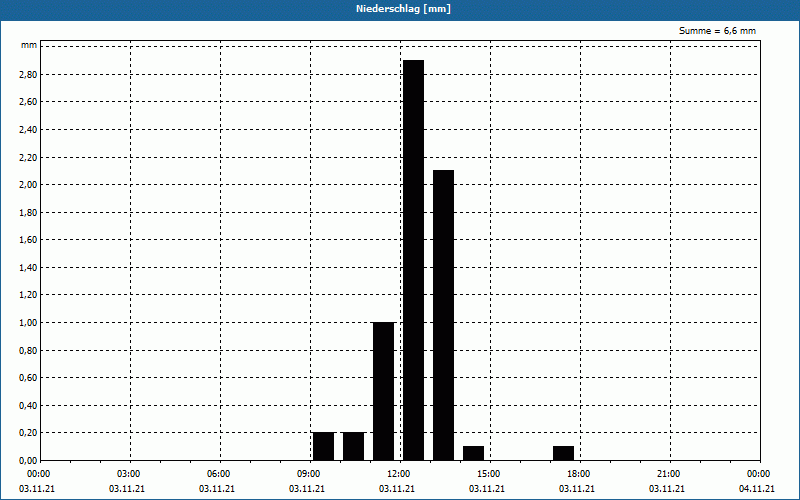Click the 03:00 time axis label
800x500 pixels.
(130, 474)
